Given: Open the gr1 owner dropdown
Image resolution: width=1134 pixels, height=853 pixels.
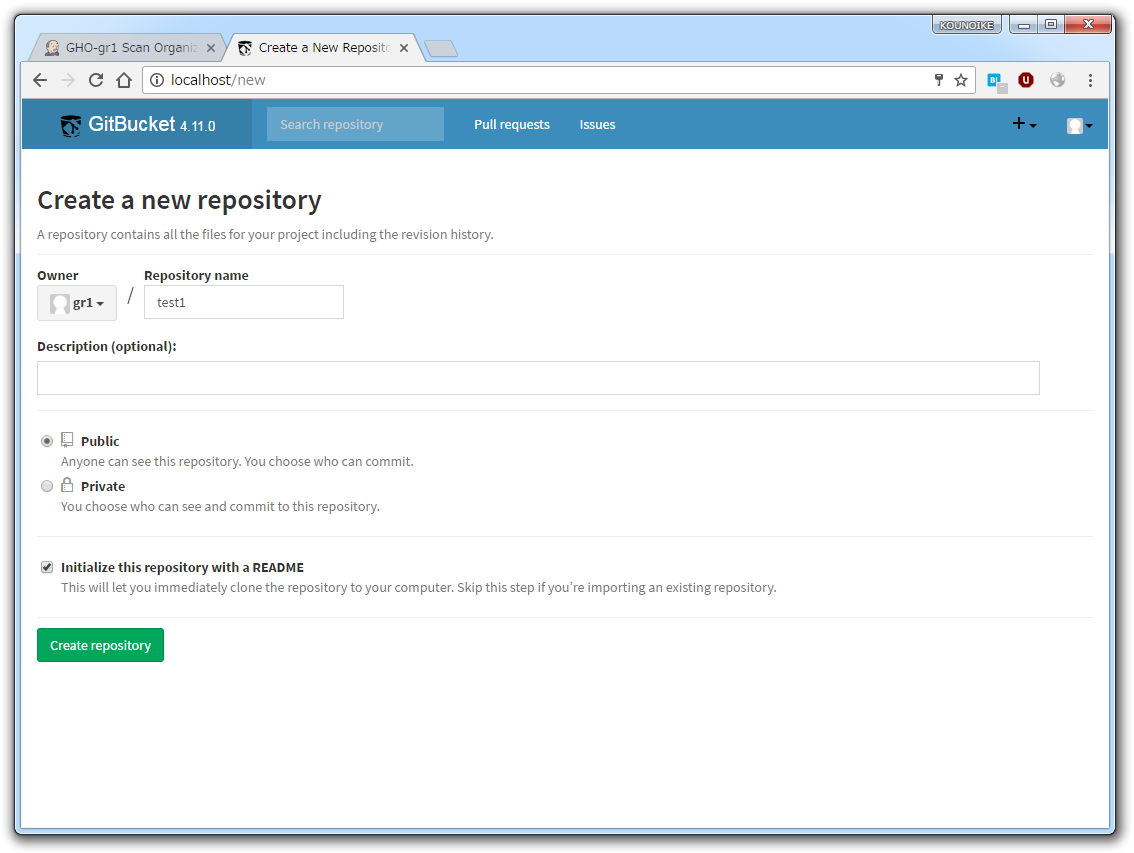Looking at the screenshot, I should click(x=76, y=302).
